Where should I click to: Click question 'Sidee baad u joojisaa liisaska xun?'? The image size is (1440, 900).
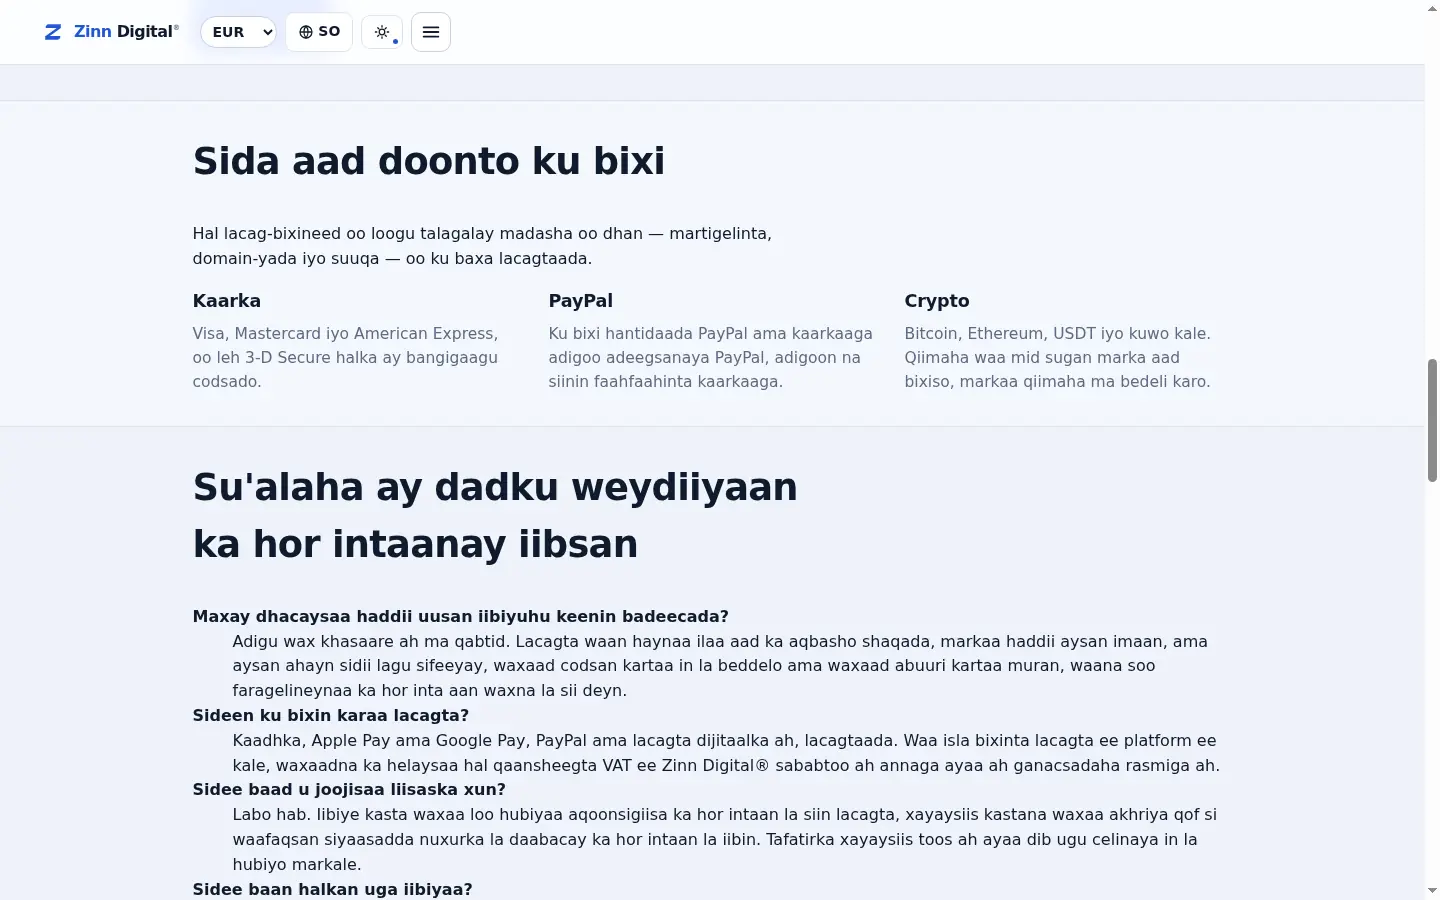click(349, 789)
